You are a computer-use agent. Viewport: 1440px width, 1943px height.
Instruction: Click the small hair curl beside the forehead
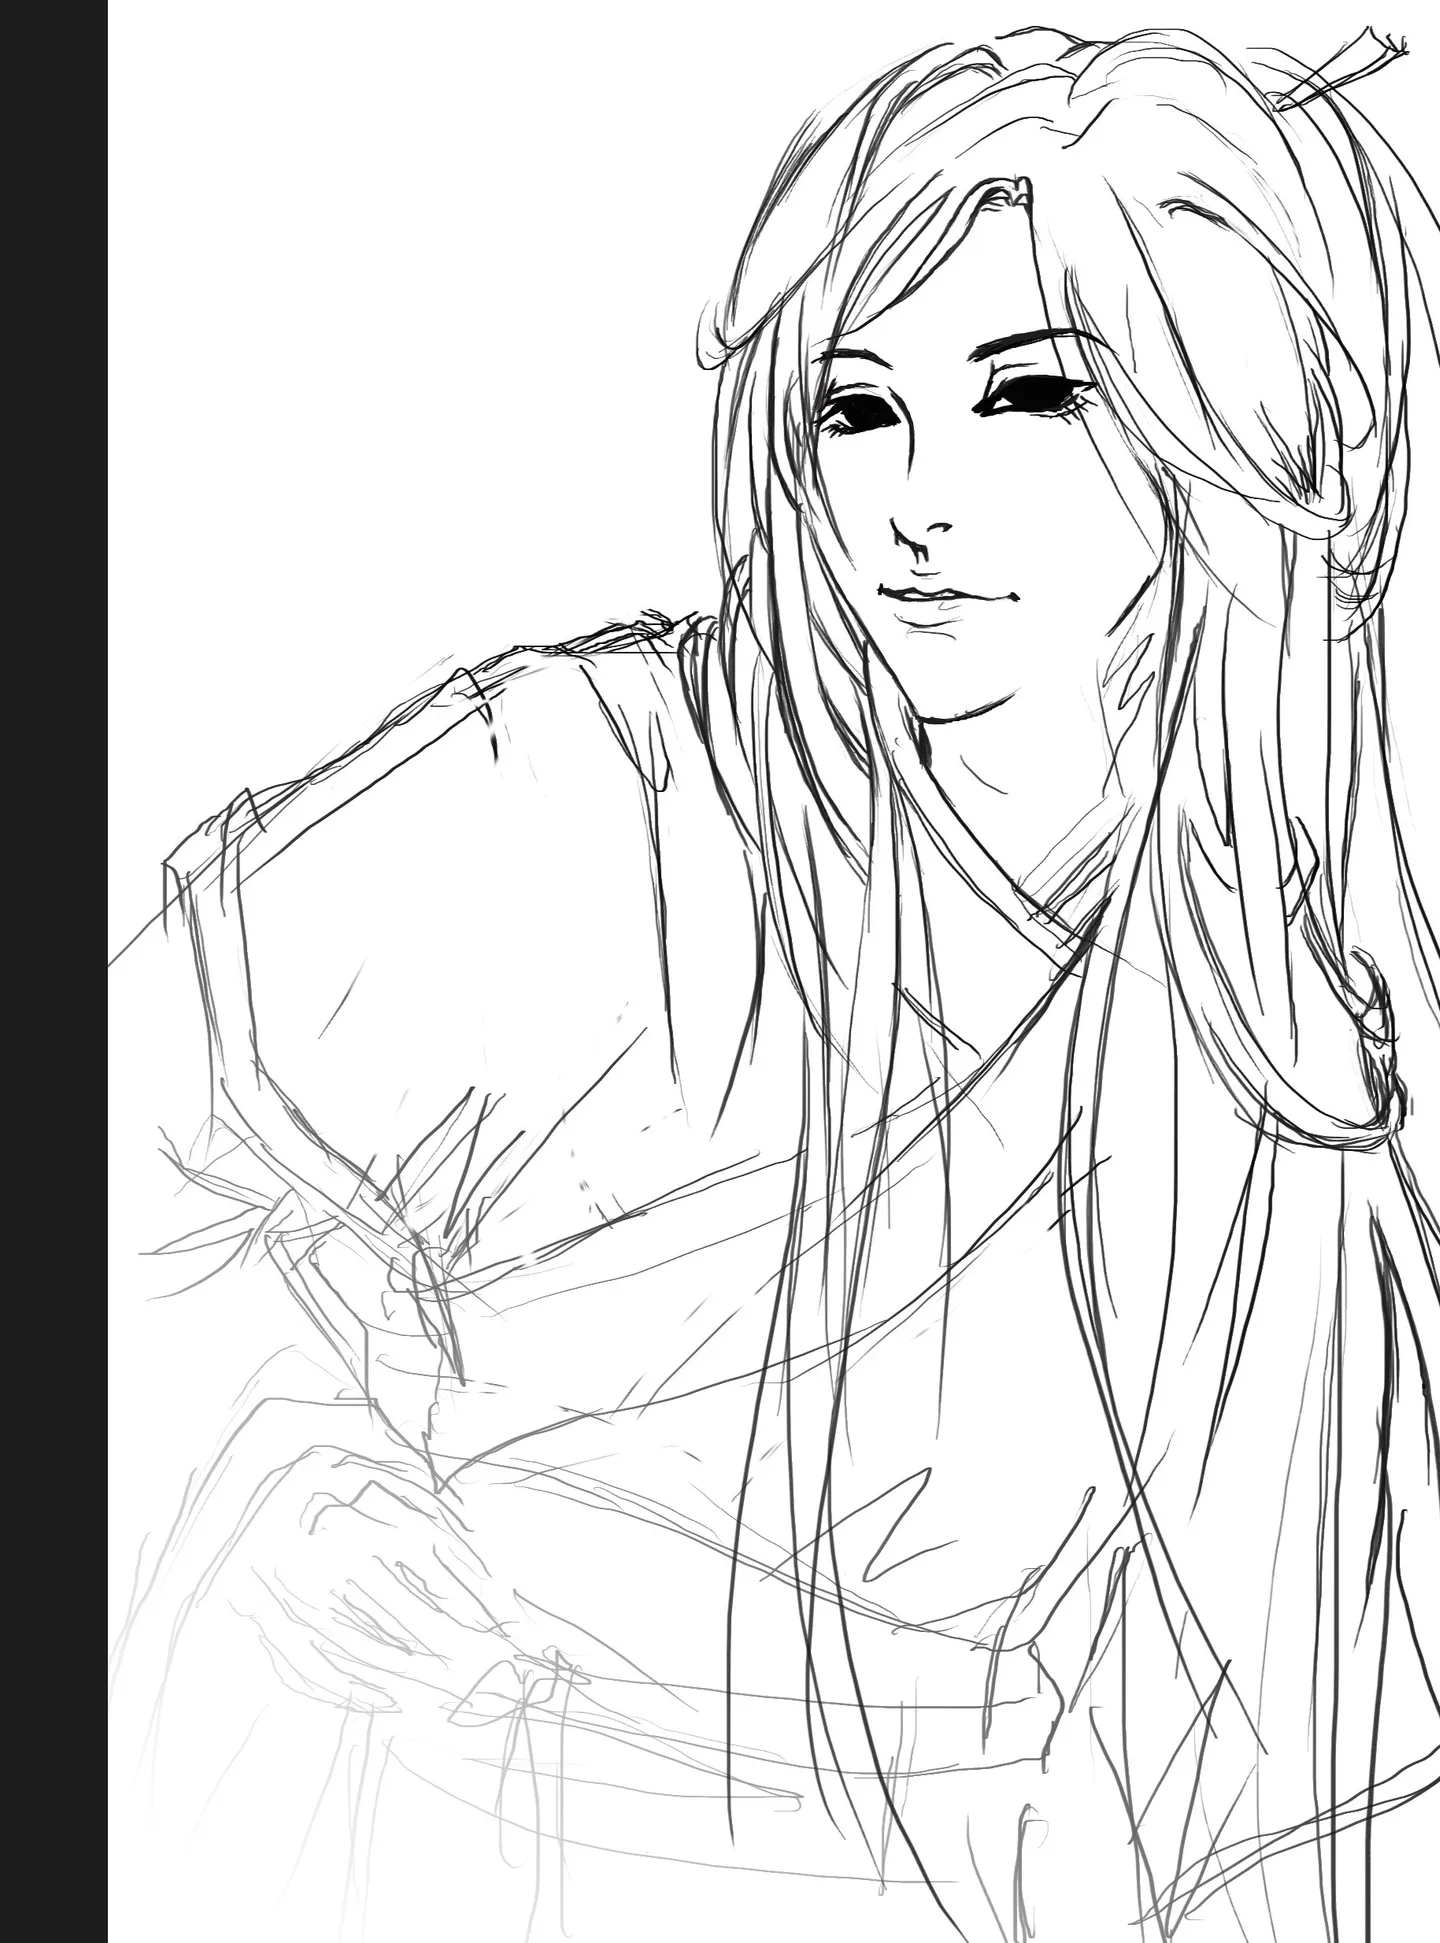712,328
